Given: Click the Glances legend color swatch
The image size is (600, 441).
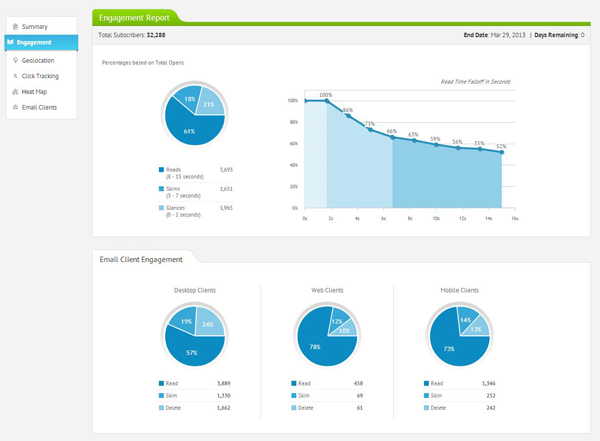Looking at the screenshot, I should coord(161,207).
